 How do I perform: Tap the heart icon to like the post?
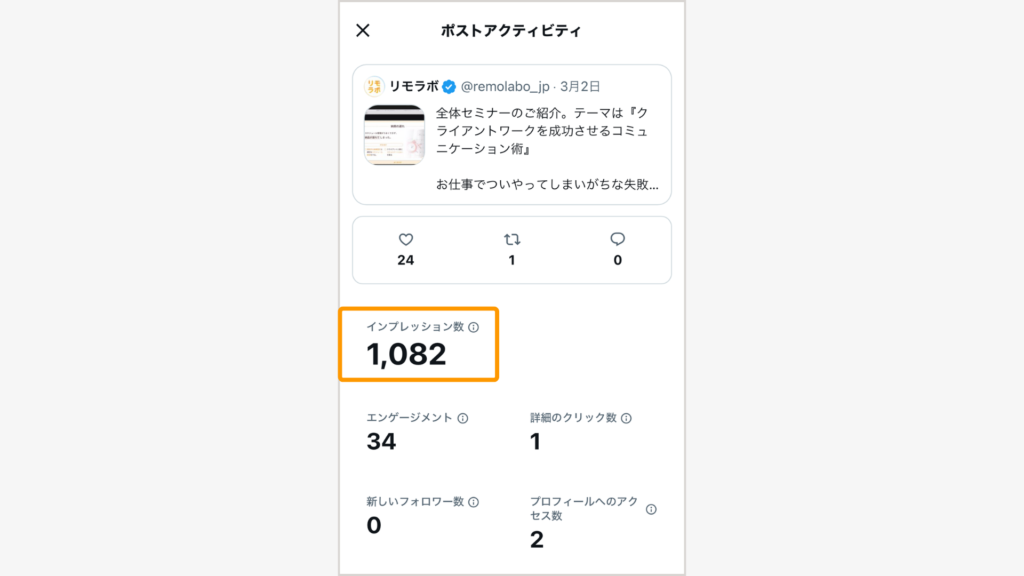[x=406, y=238]
